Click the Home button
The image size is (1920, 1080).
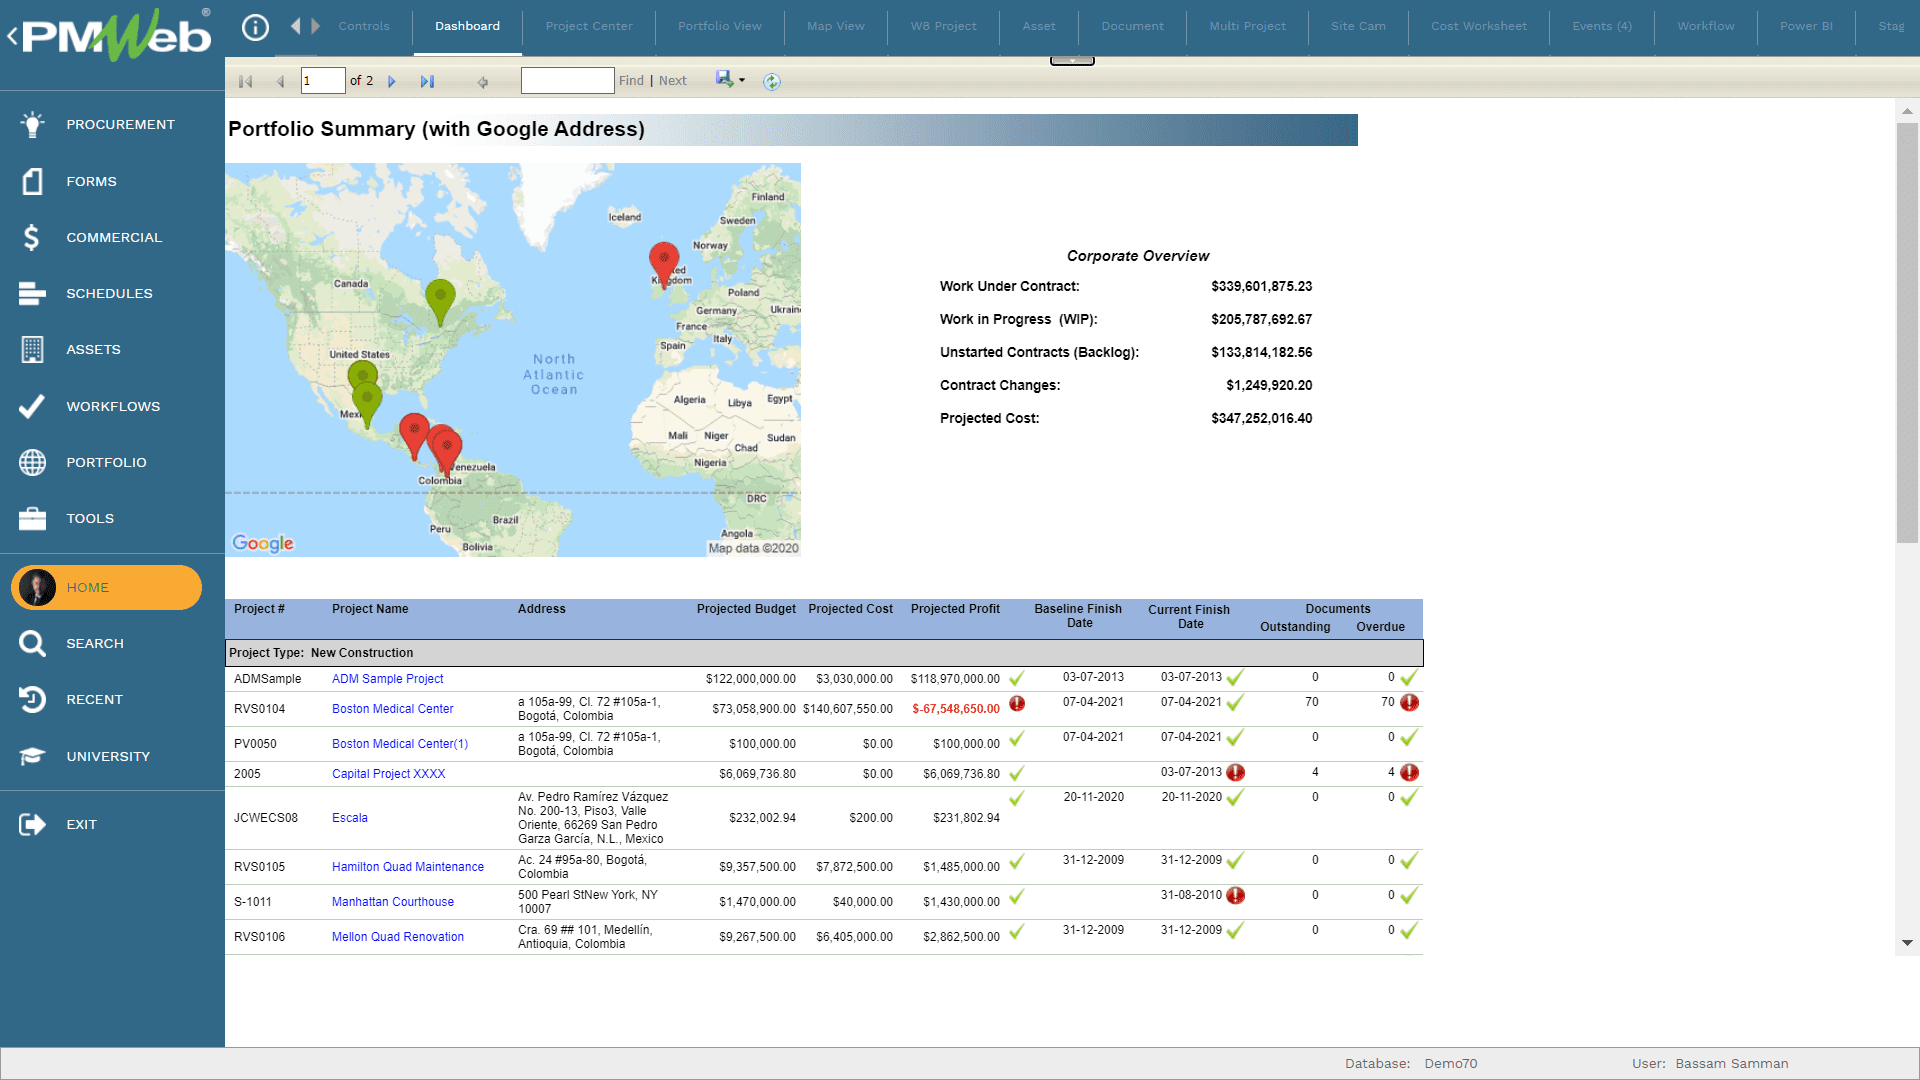click(106, 587)
